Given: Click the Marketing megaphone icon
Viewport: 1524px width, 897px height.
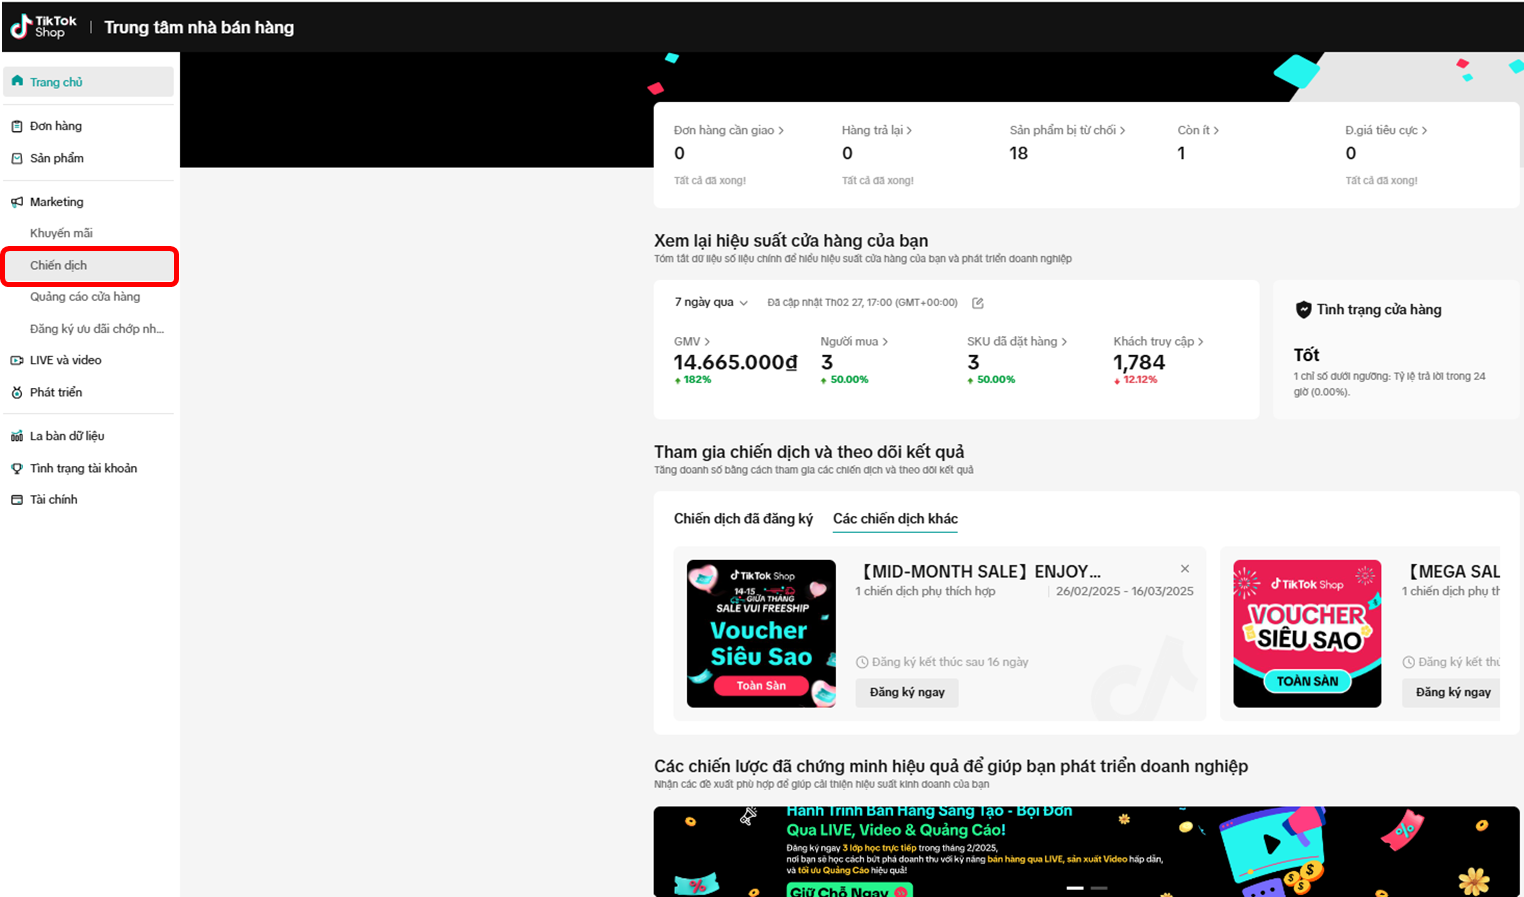Looking at the screenshot, I should [17, 202].
